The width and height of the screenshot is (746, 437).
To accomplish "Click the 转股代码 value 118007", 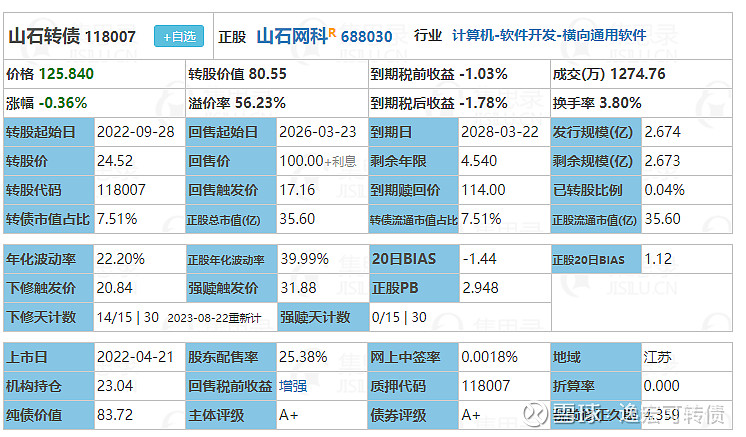I will click(121, 190).
